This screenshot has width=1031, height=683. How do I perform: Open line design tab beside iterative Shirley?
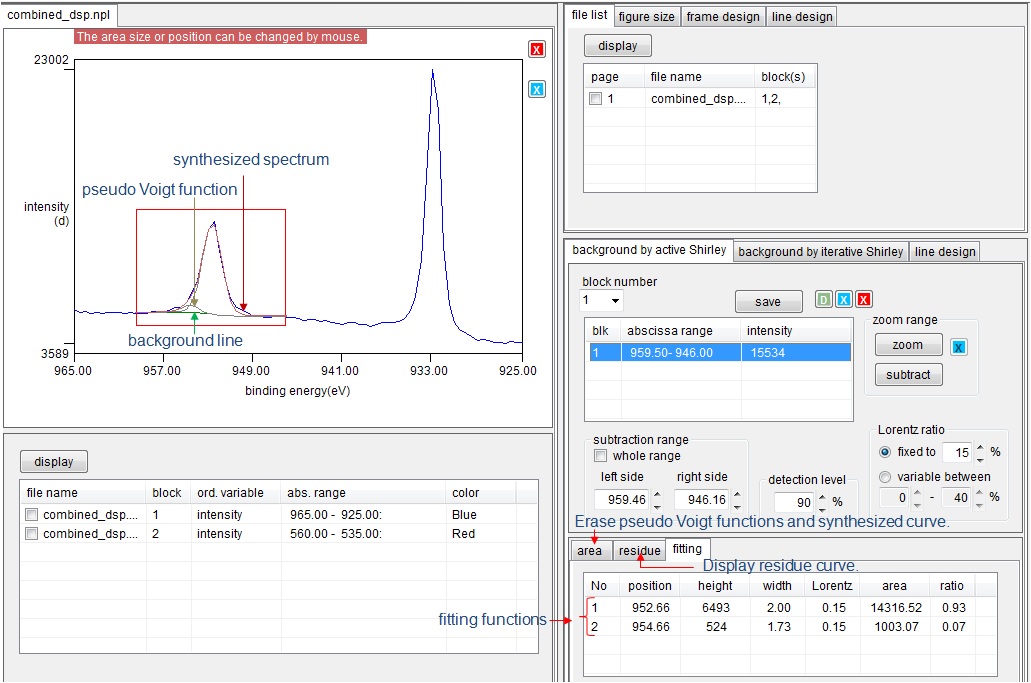click(x=945, y=252)
